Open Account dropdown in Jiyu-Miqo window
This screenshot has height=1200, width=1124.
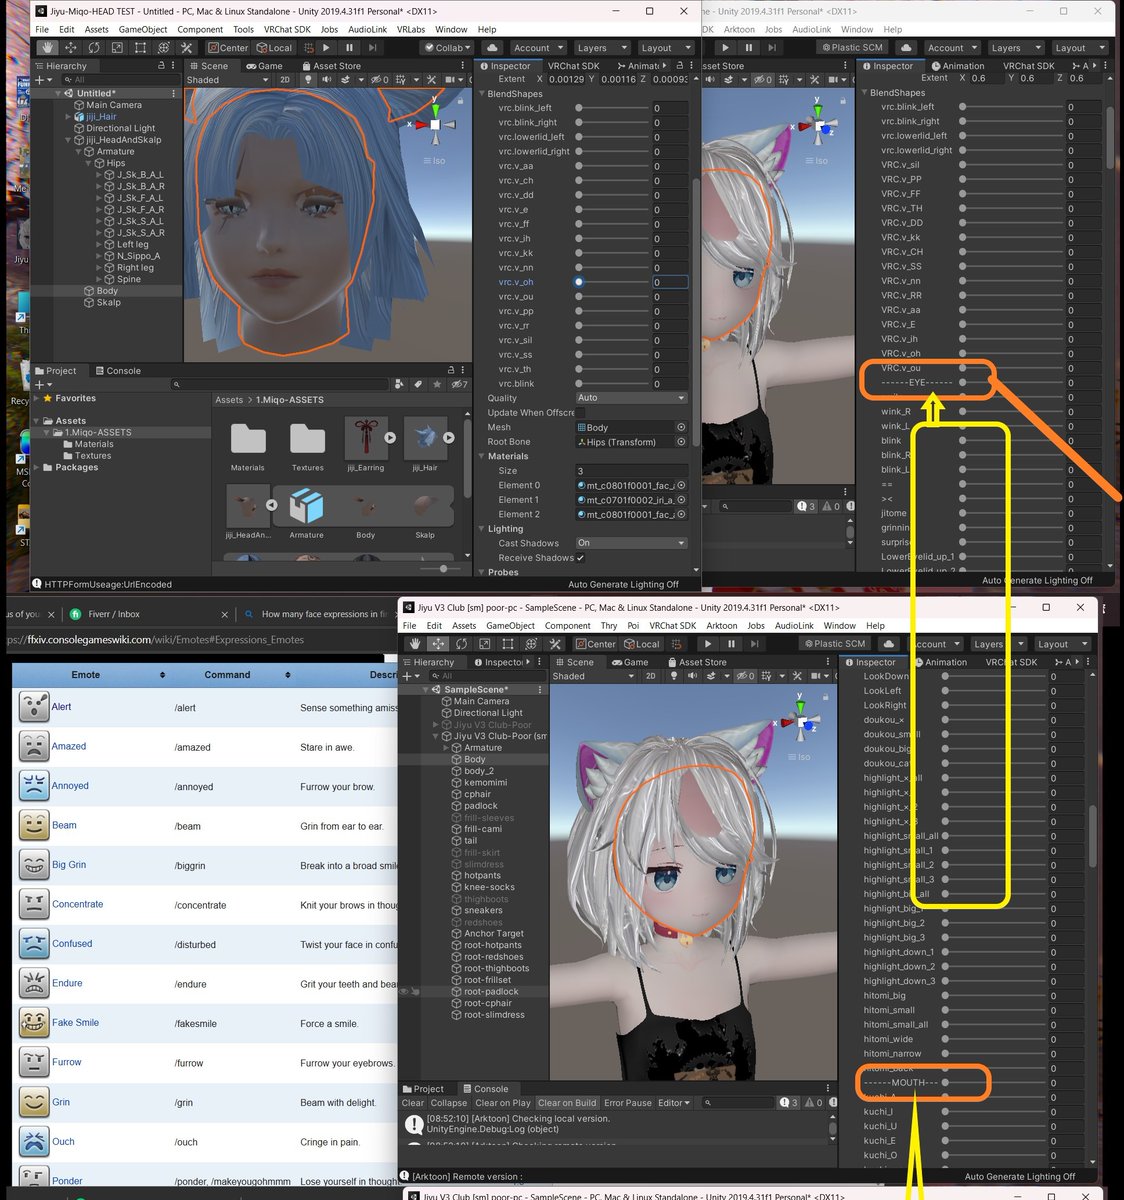537,47
